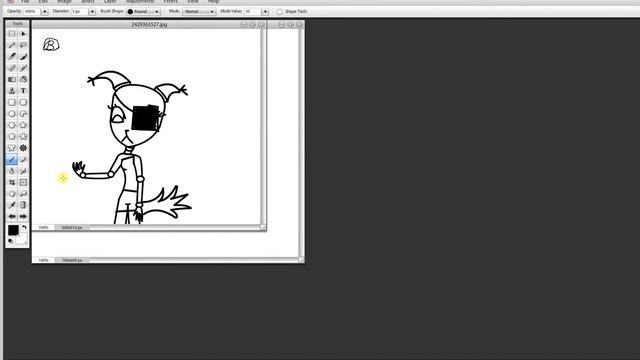640x360 pixels.
Task: Select the highlighted Line tool
Action: pos(12,160)
